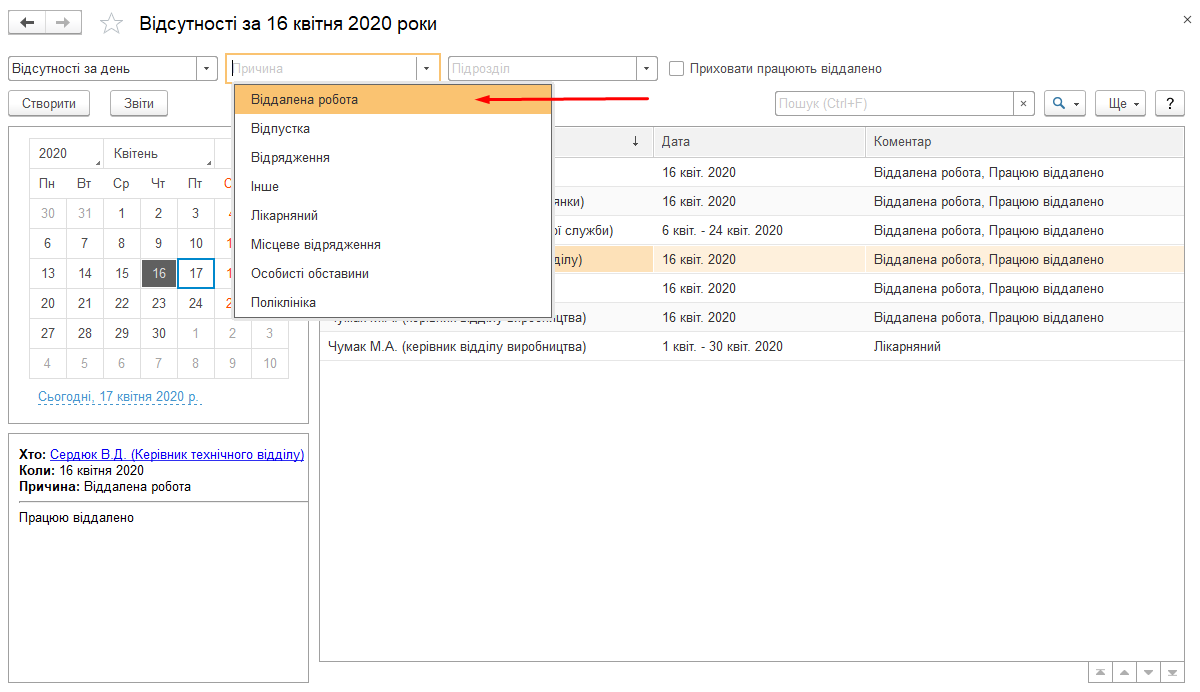
Task: Click the forward navigation arrow
Action: 62,23
